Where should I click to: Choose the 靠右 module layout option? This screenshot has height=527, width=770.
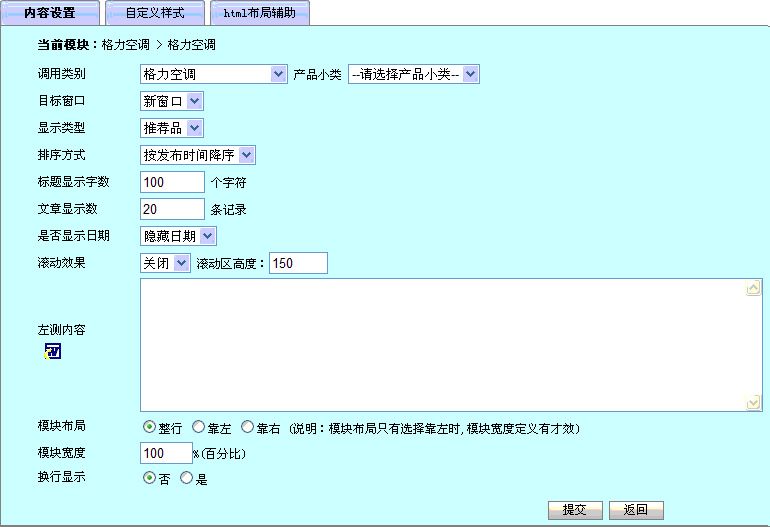(247, 427)
